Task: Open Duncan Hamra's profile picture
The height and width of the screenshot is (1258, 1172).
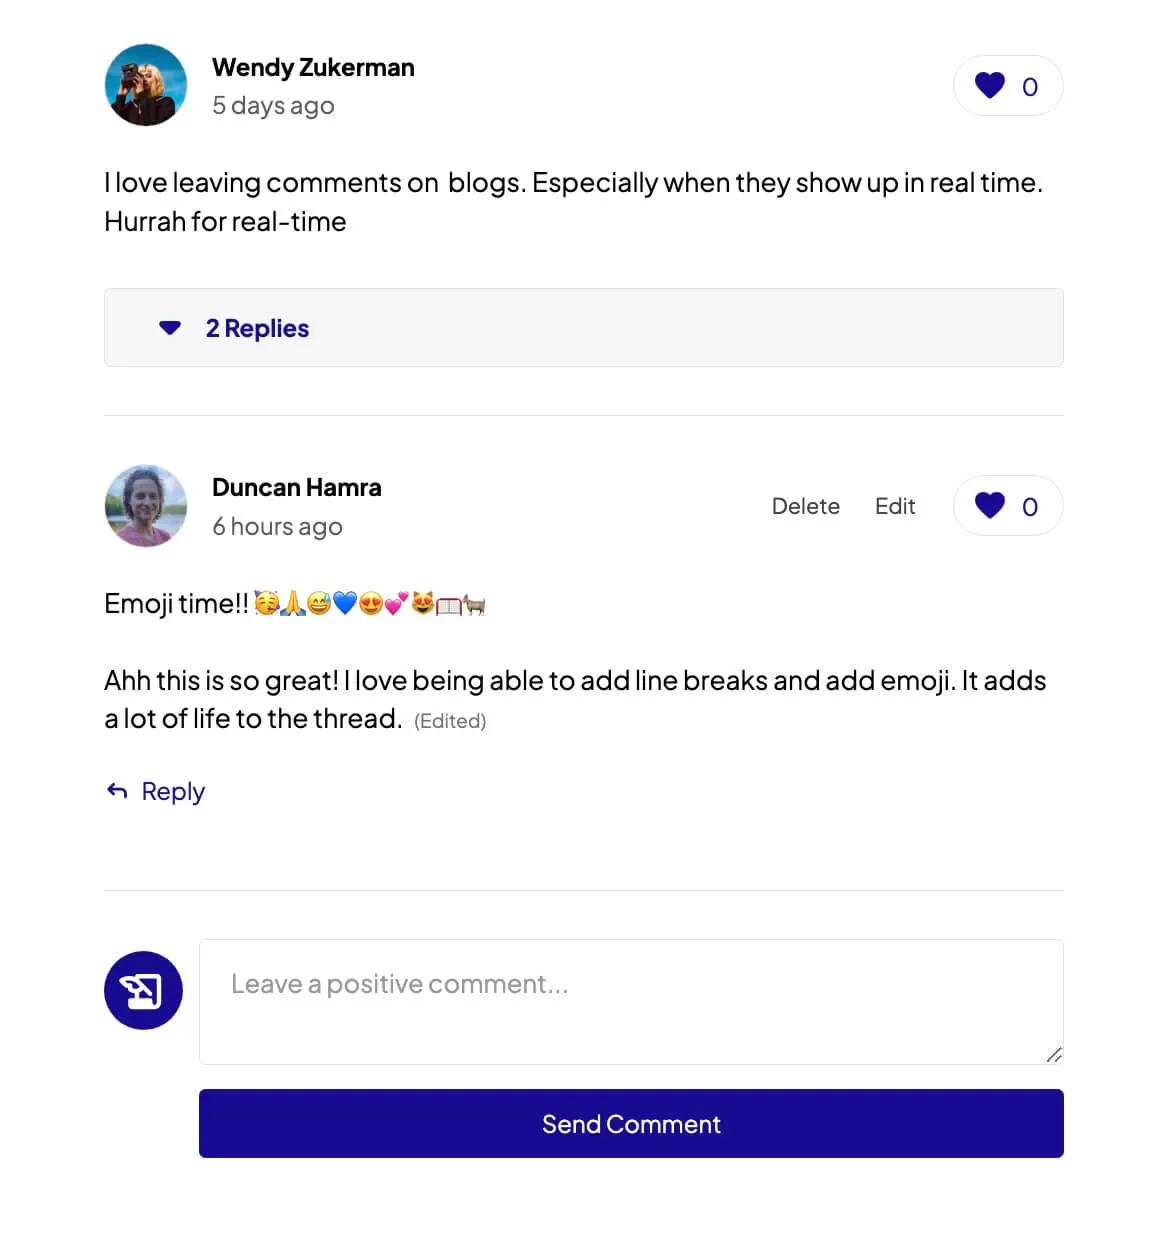Action: point(146,506)
